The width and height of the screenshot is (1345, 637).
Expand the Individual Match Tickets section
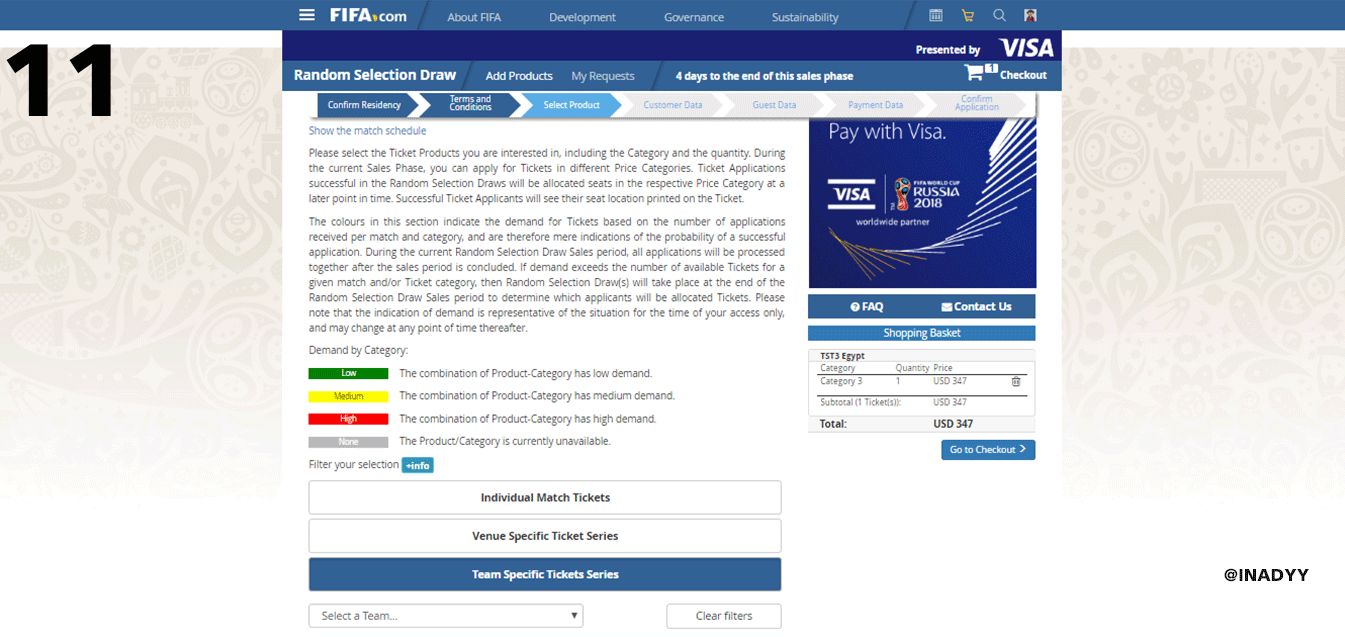coord(545,497)
